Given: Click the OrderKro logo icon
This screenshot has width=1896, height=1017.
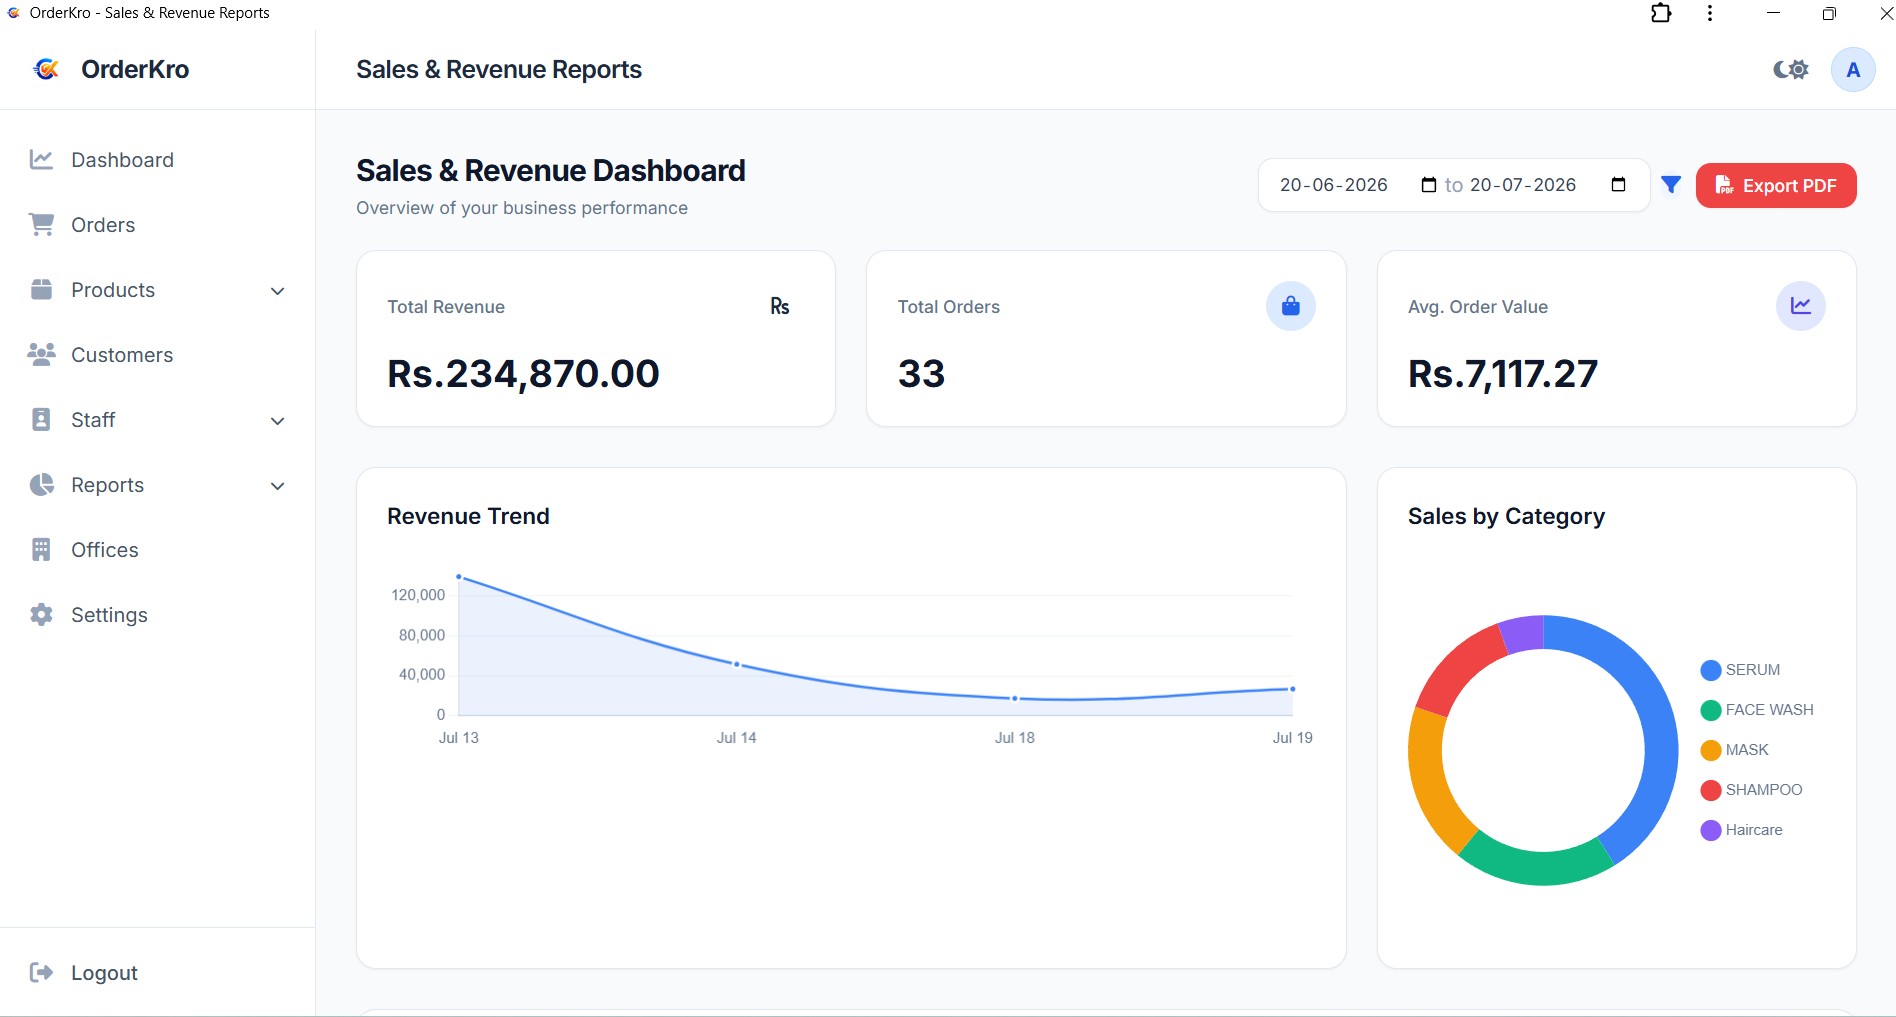Looking at the screenshot, I should click(x=46, y=69).
